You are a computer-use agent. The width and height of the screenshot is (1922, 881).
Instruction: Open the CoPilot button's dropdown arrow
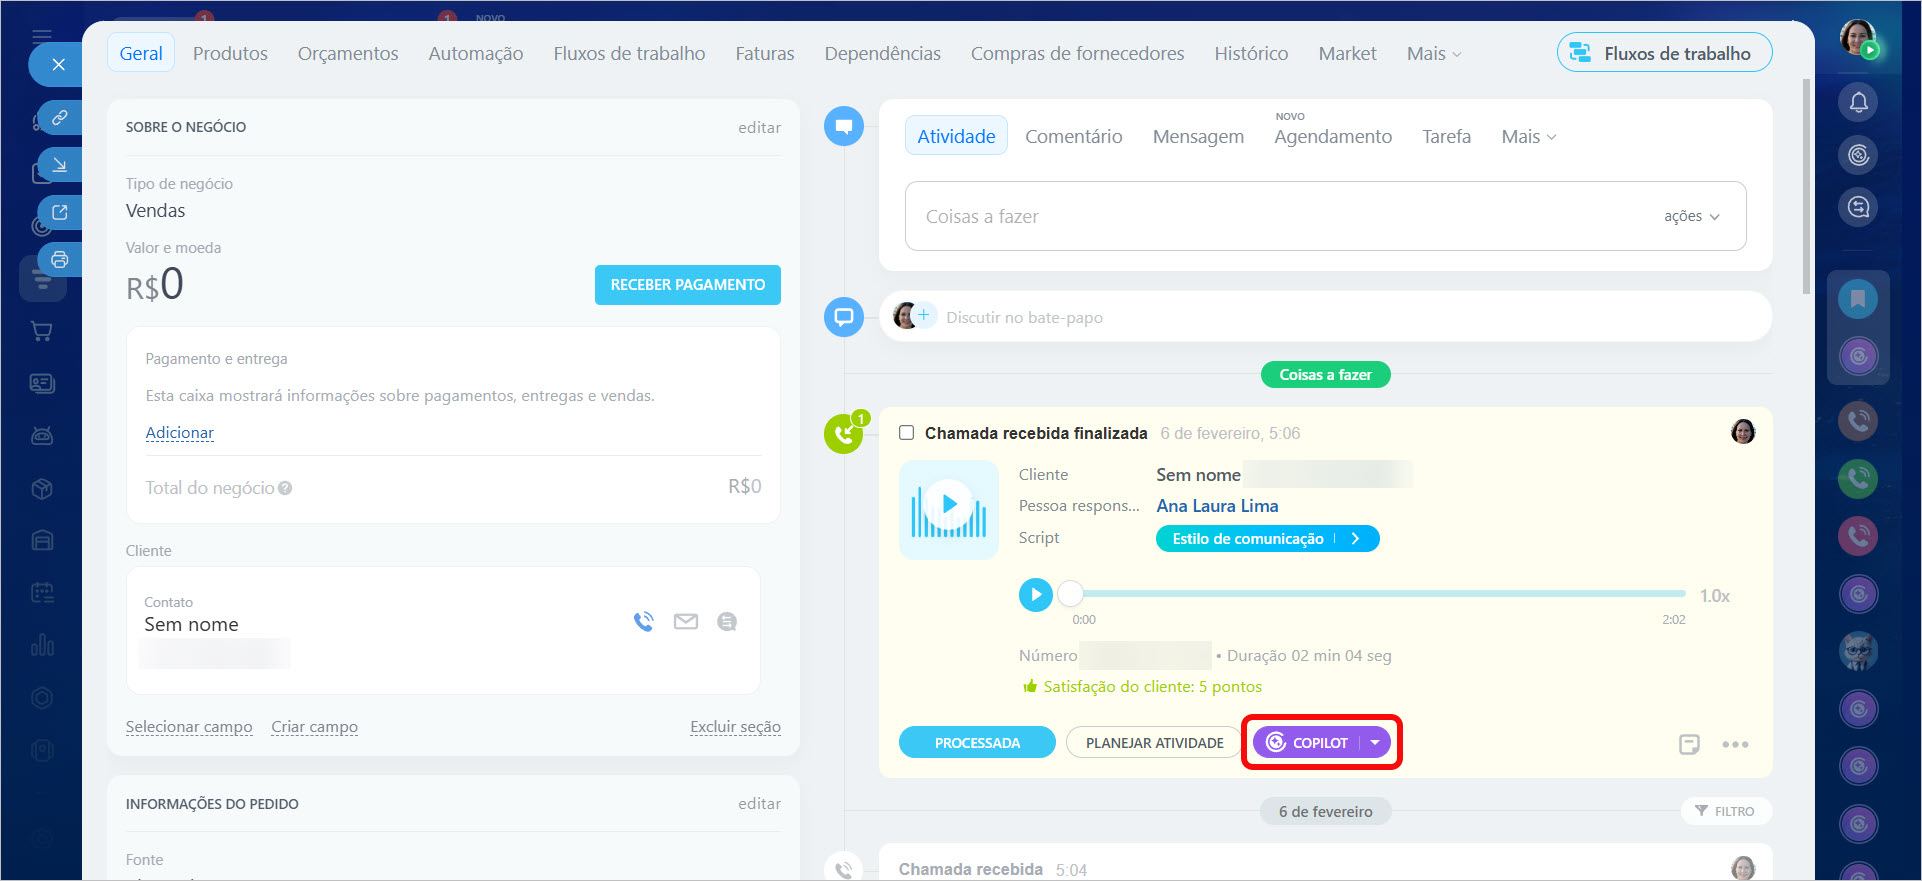point(1375,743)
